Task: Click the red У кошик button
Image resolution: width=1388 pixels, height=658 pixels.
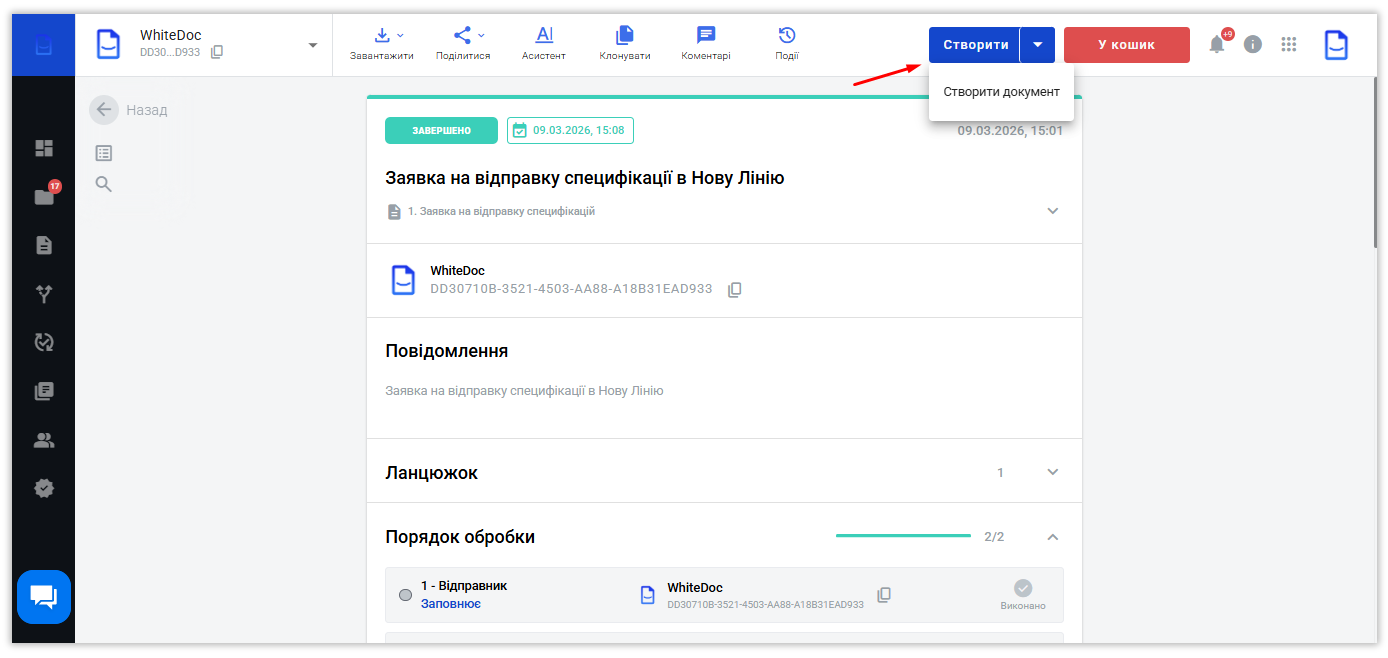Action: (1126, 45)
